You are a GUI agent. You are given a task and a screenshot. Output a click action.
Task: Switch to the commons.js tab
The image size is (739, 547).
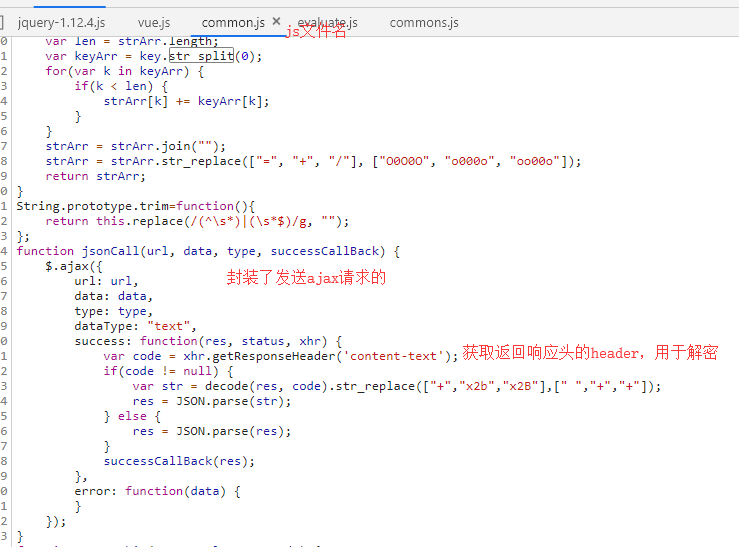424,22
